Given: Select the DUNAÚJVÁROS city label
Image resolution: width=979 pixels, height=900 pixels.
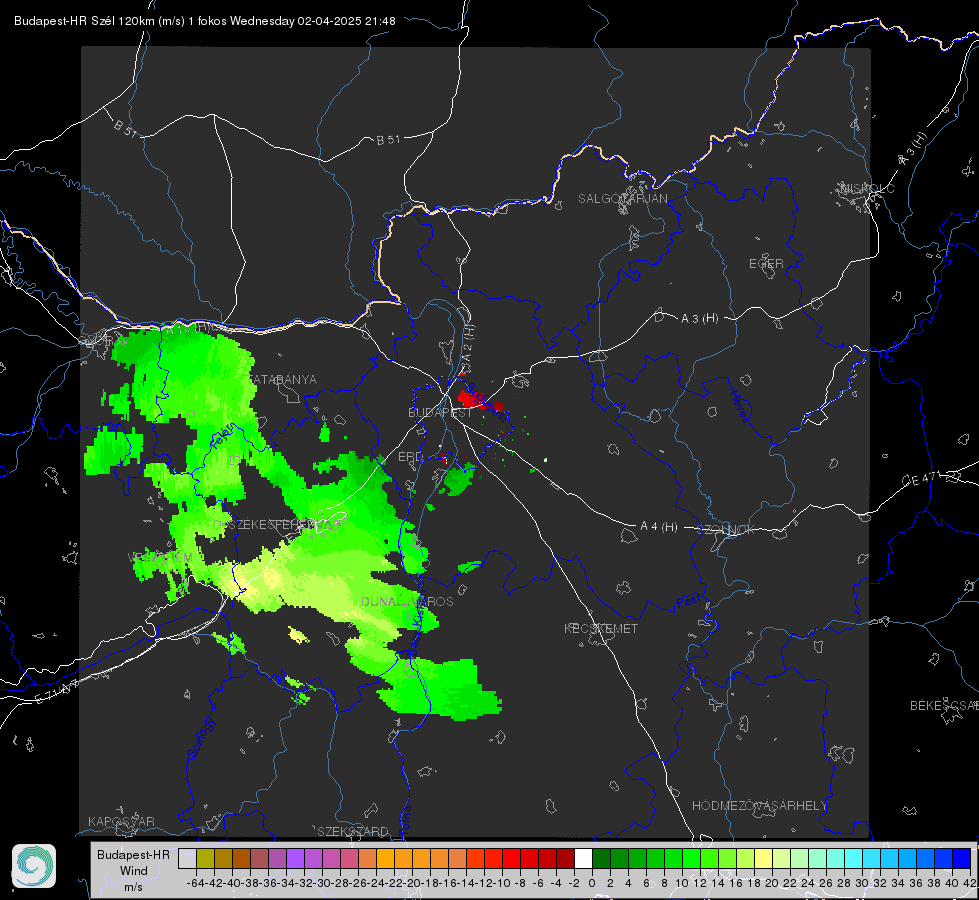Looking at the screenshot, I should tap(407, 601).
